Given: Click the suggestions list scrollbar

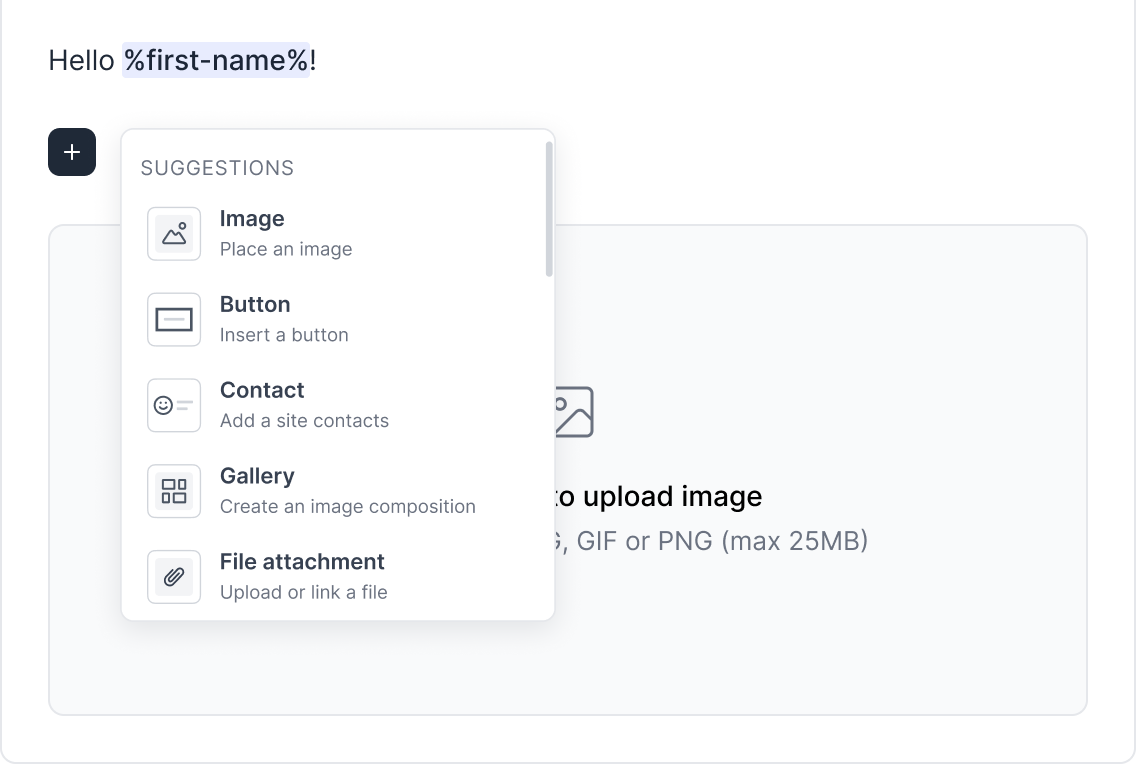Looking at the screenshot, I should pos(549,209).
